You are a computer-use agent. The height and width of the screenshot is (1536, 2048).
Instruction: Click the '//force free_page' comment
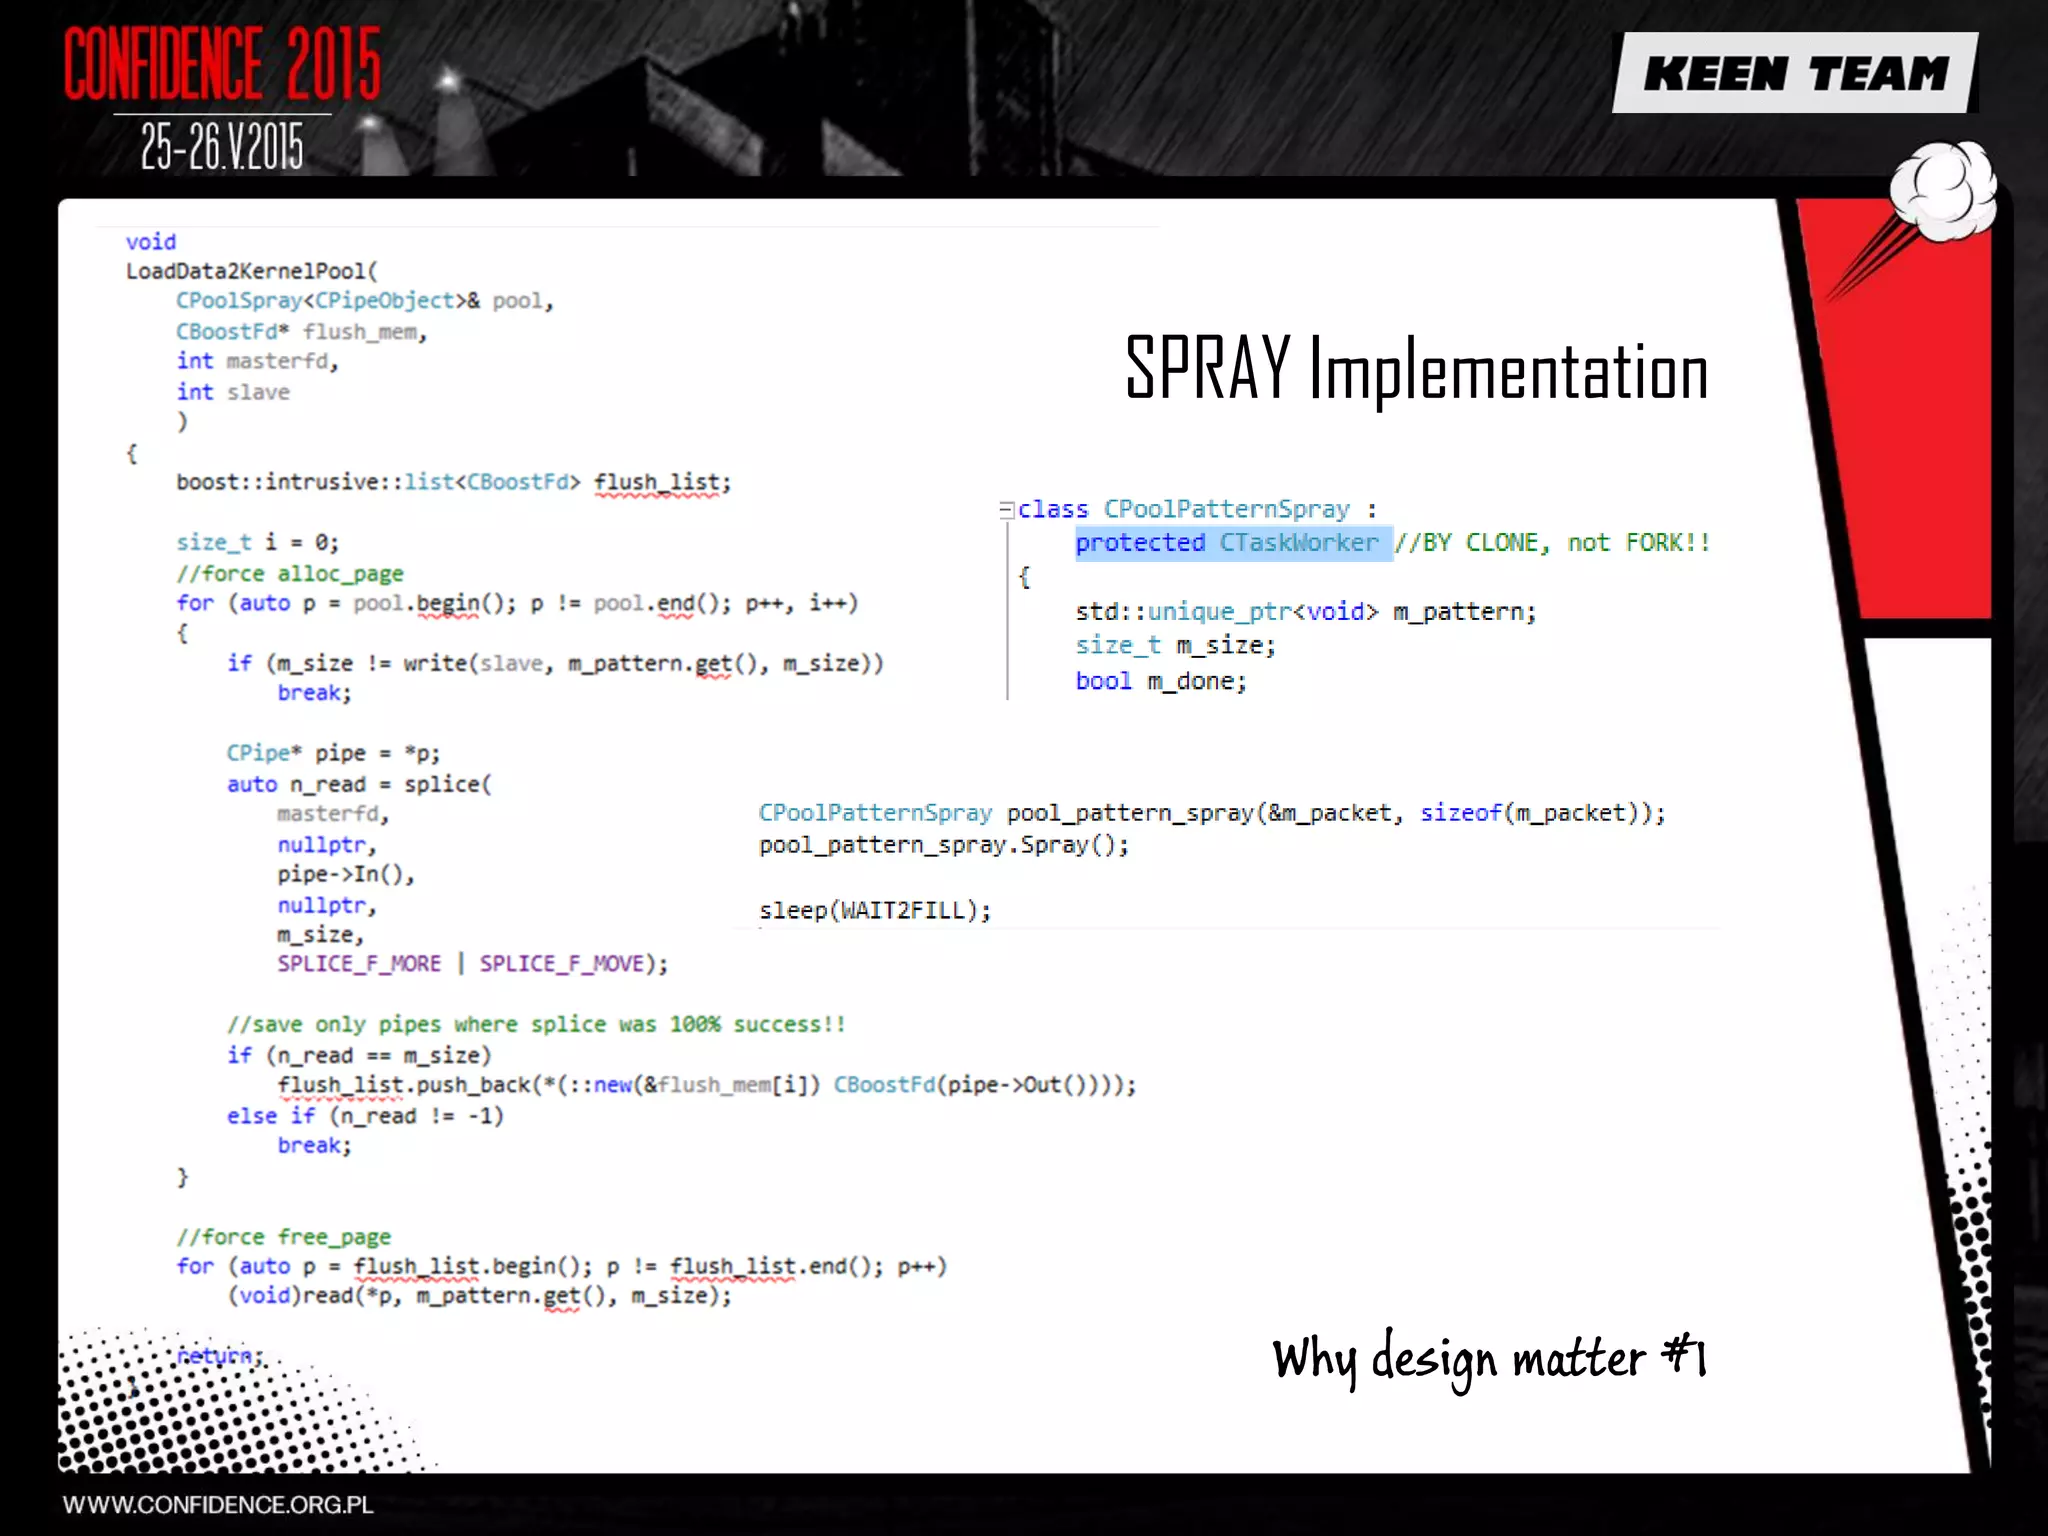coord(284,1237)
